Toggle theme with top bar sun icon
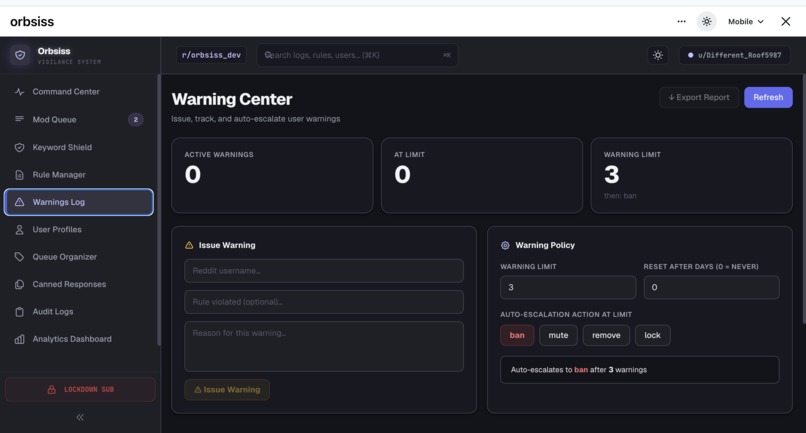Viewport: 806px width, 433px height. [x=707, y=22]
